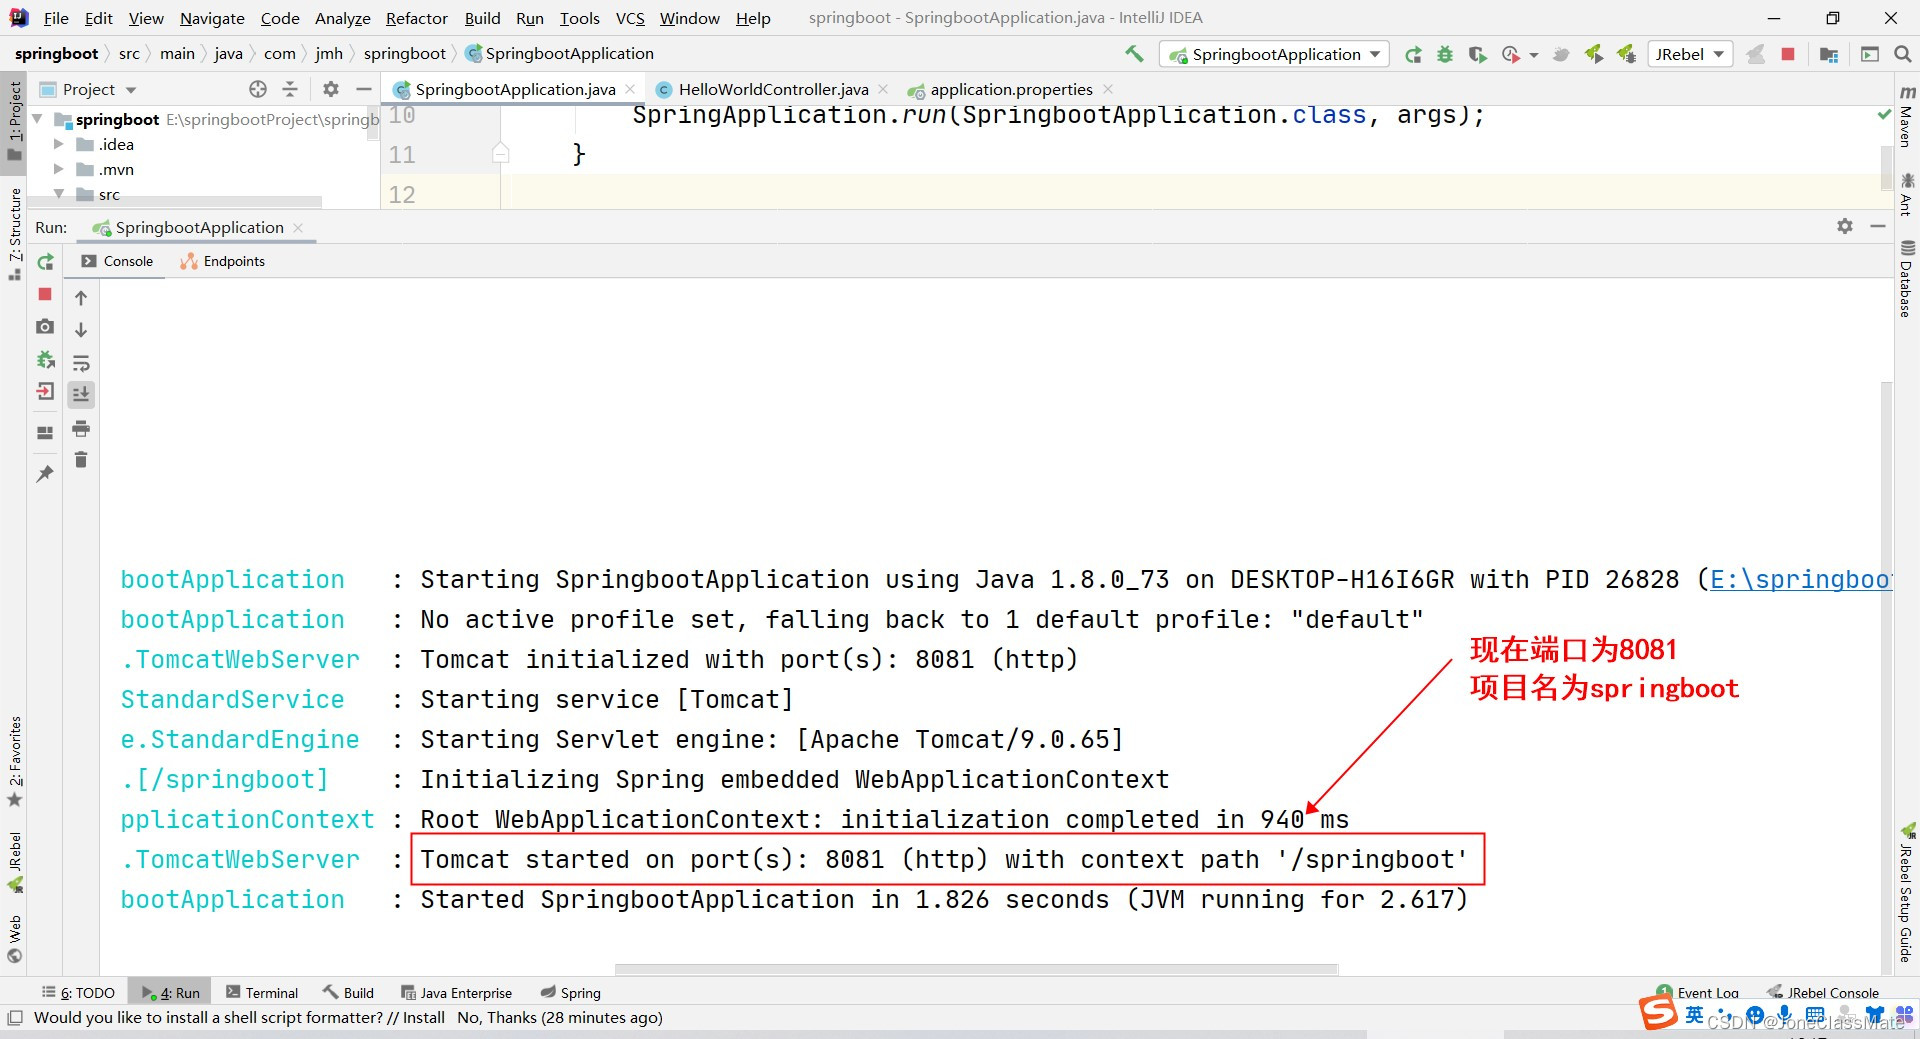Open the Build tool window
Screen dimensions: 1920x1039
pos(348,993)
